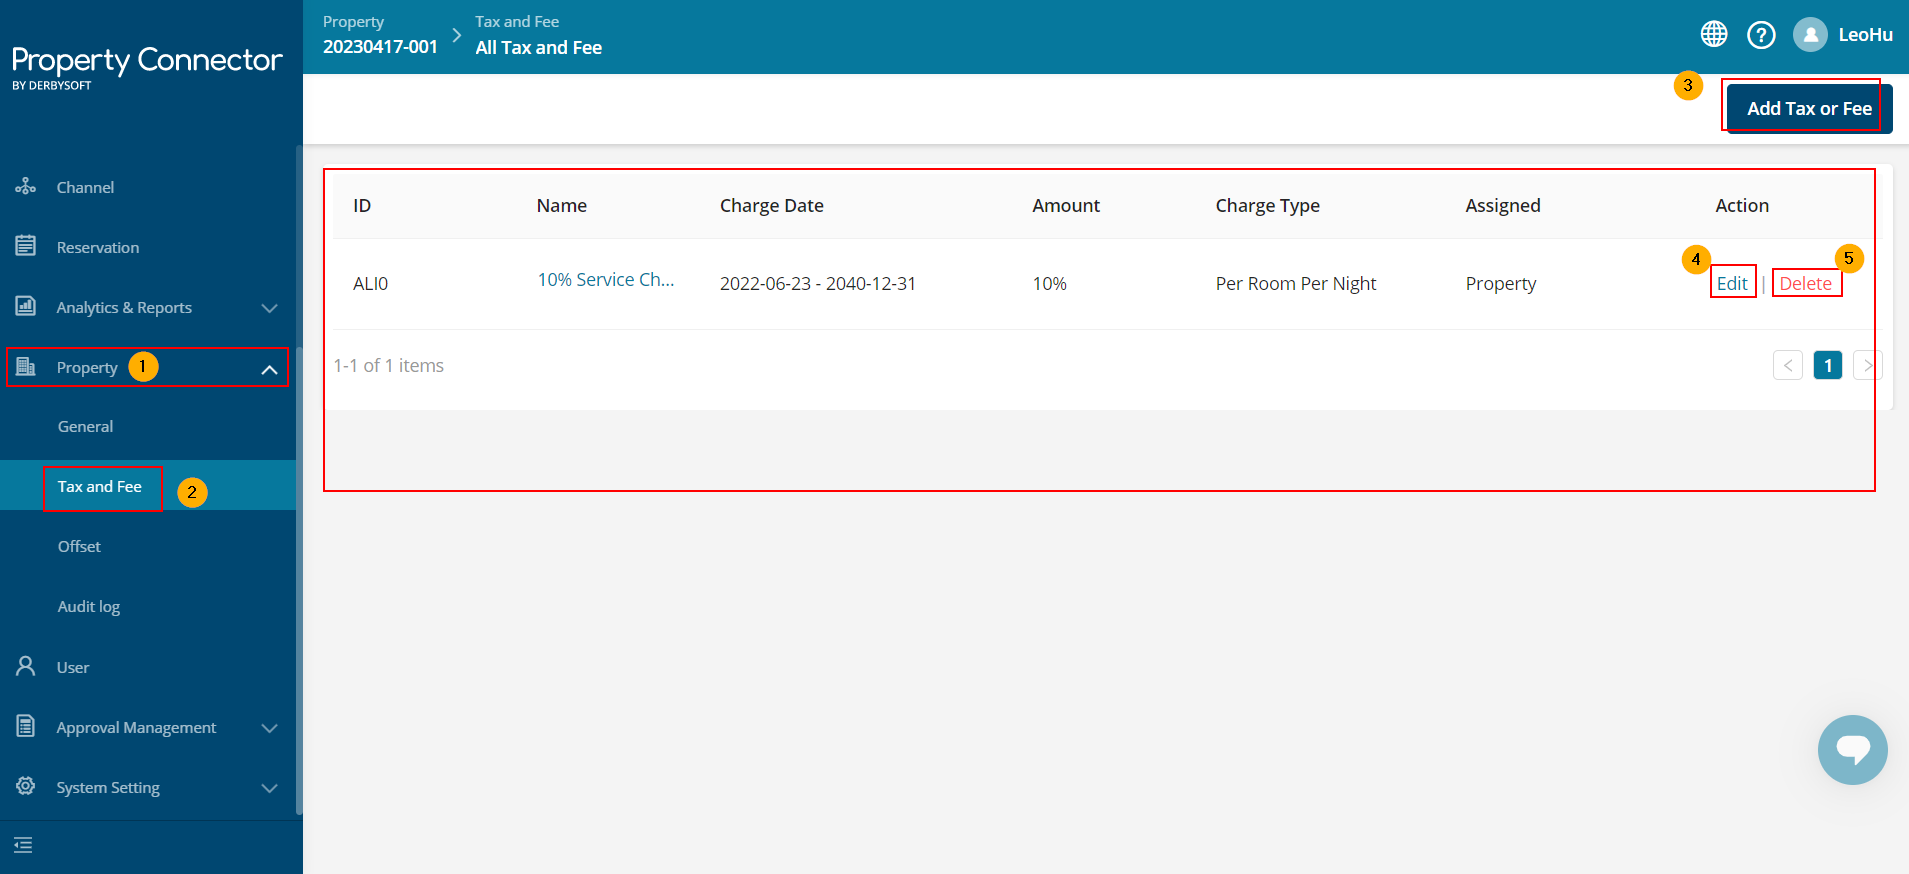This screenshot has height=874, width=1909.
Task: Expand the Analytics & Reports chevron
Action: click(x=269, y=308)
